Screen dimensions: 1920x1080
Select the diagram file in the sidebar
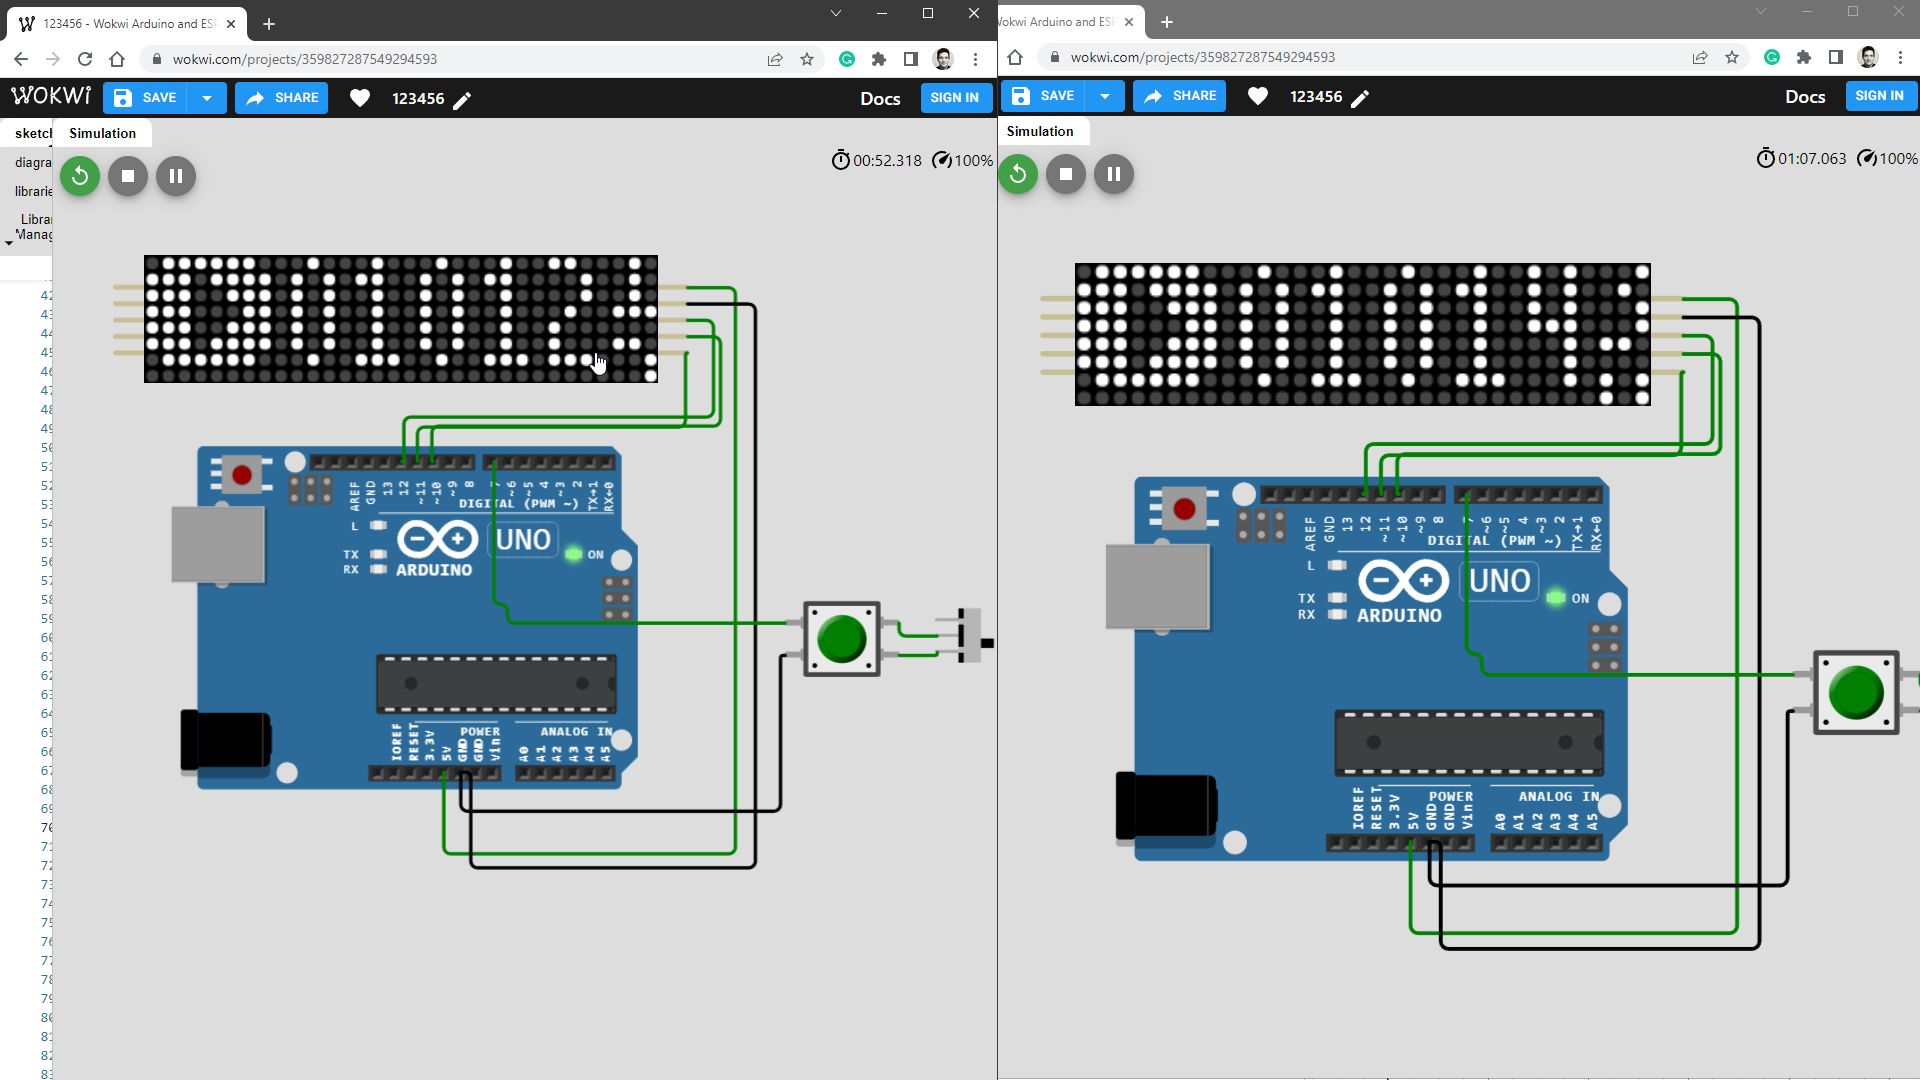[x=31, y=162]
